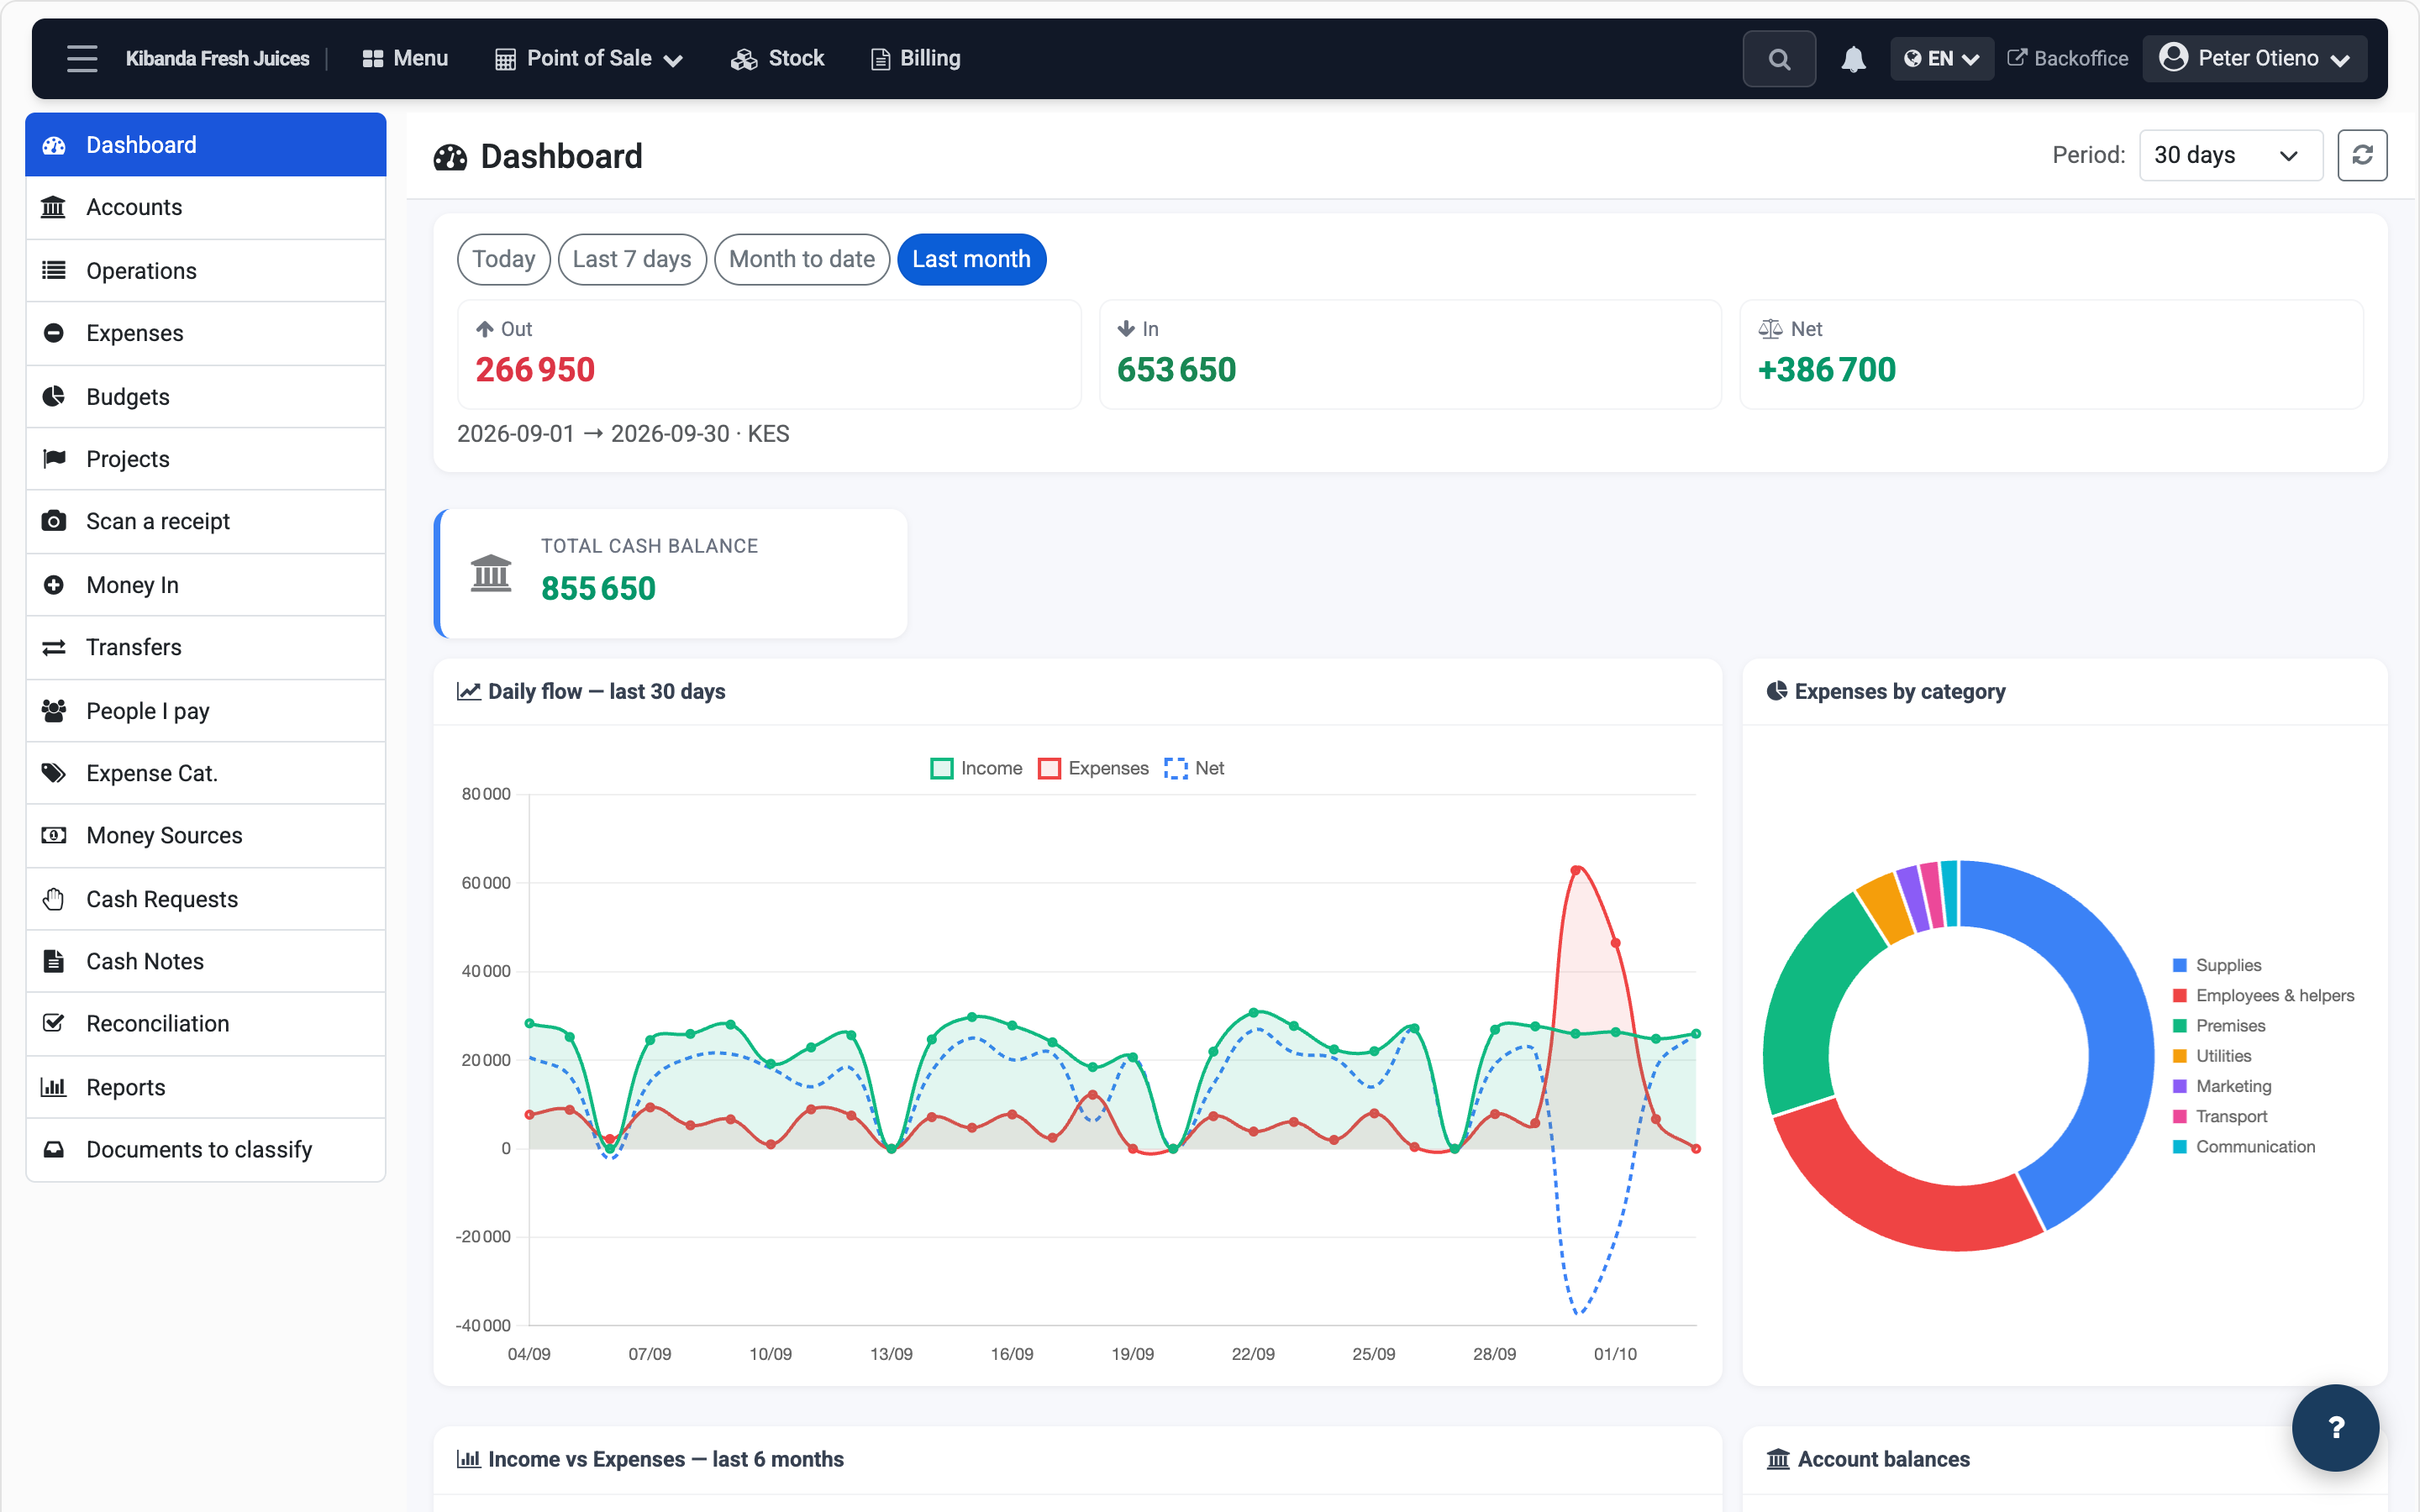Toggle Net series in chart legend
This screenshot has width=2420, height=1512.
click(1194, 768)
